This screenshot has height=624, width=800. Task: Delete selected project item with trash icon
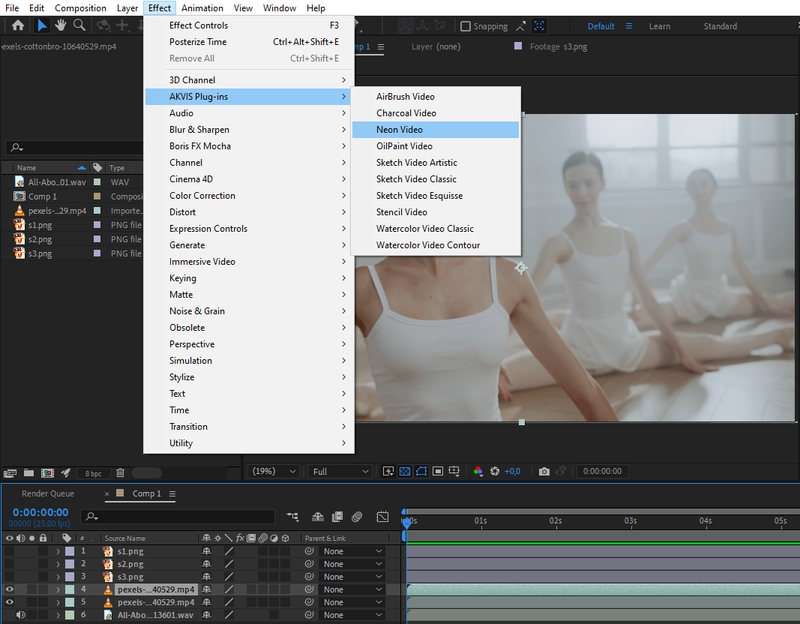point(120,473)
